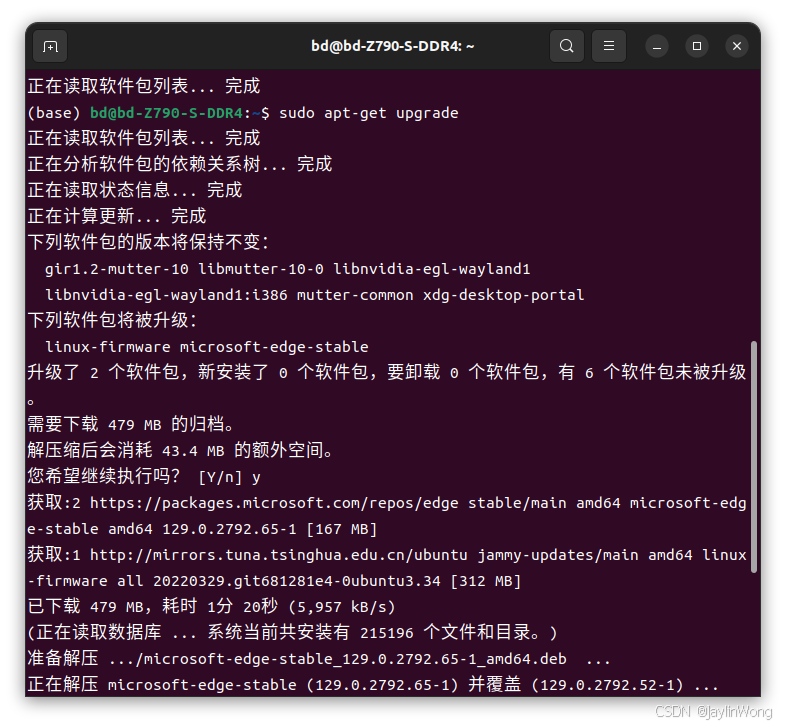Click the green prompt bd@bd-Z790-S-DDR4

(166, 113)
